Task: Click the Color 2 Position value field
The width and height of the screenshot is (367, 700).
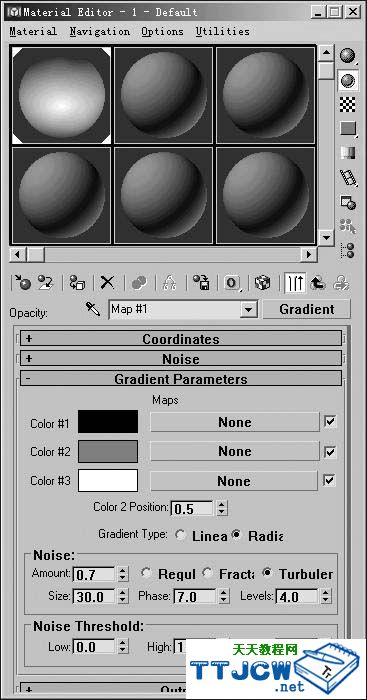Action: click(x=193, y=508)
